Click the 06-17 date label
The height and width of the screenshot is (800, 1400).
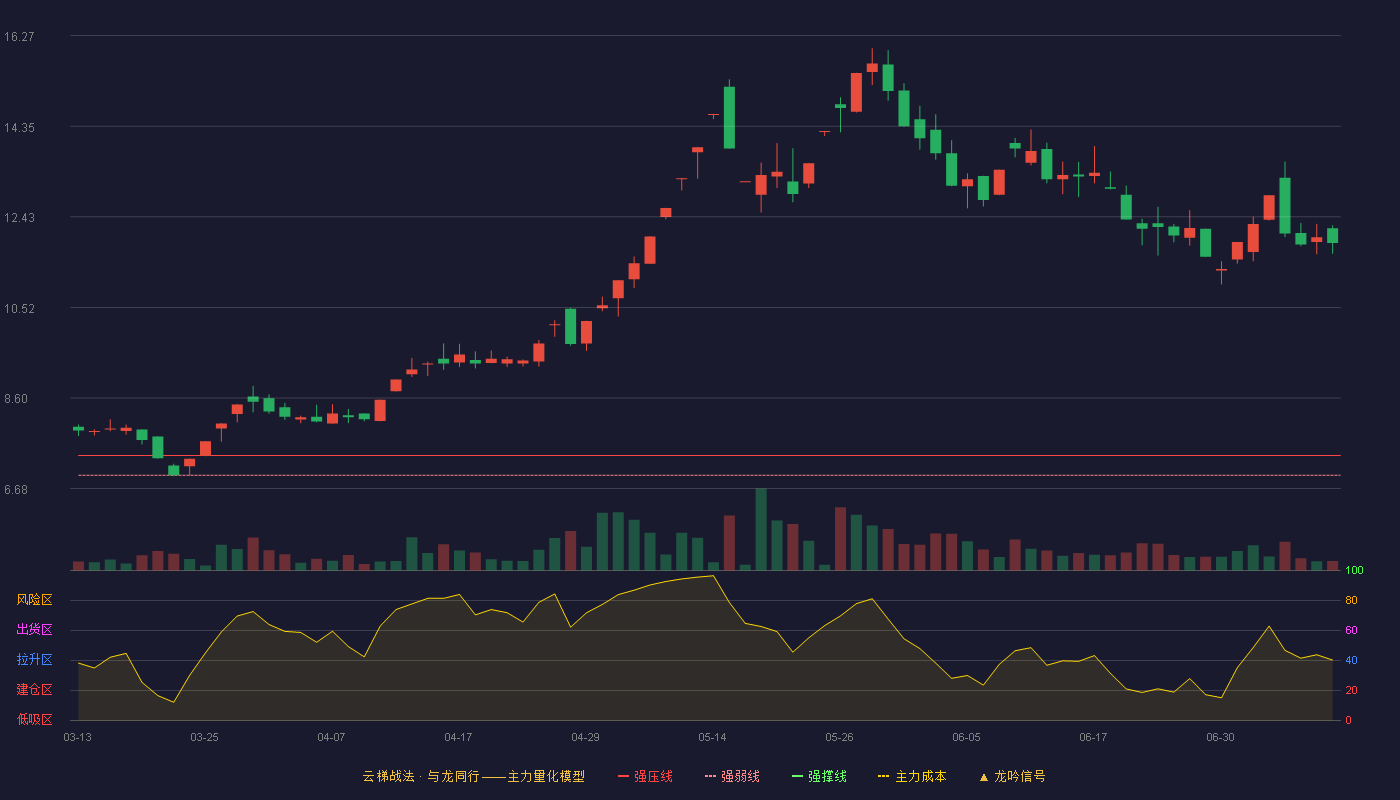[1093, 737]
